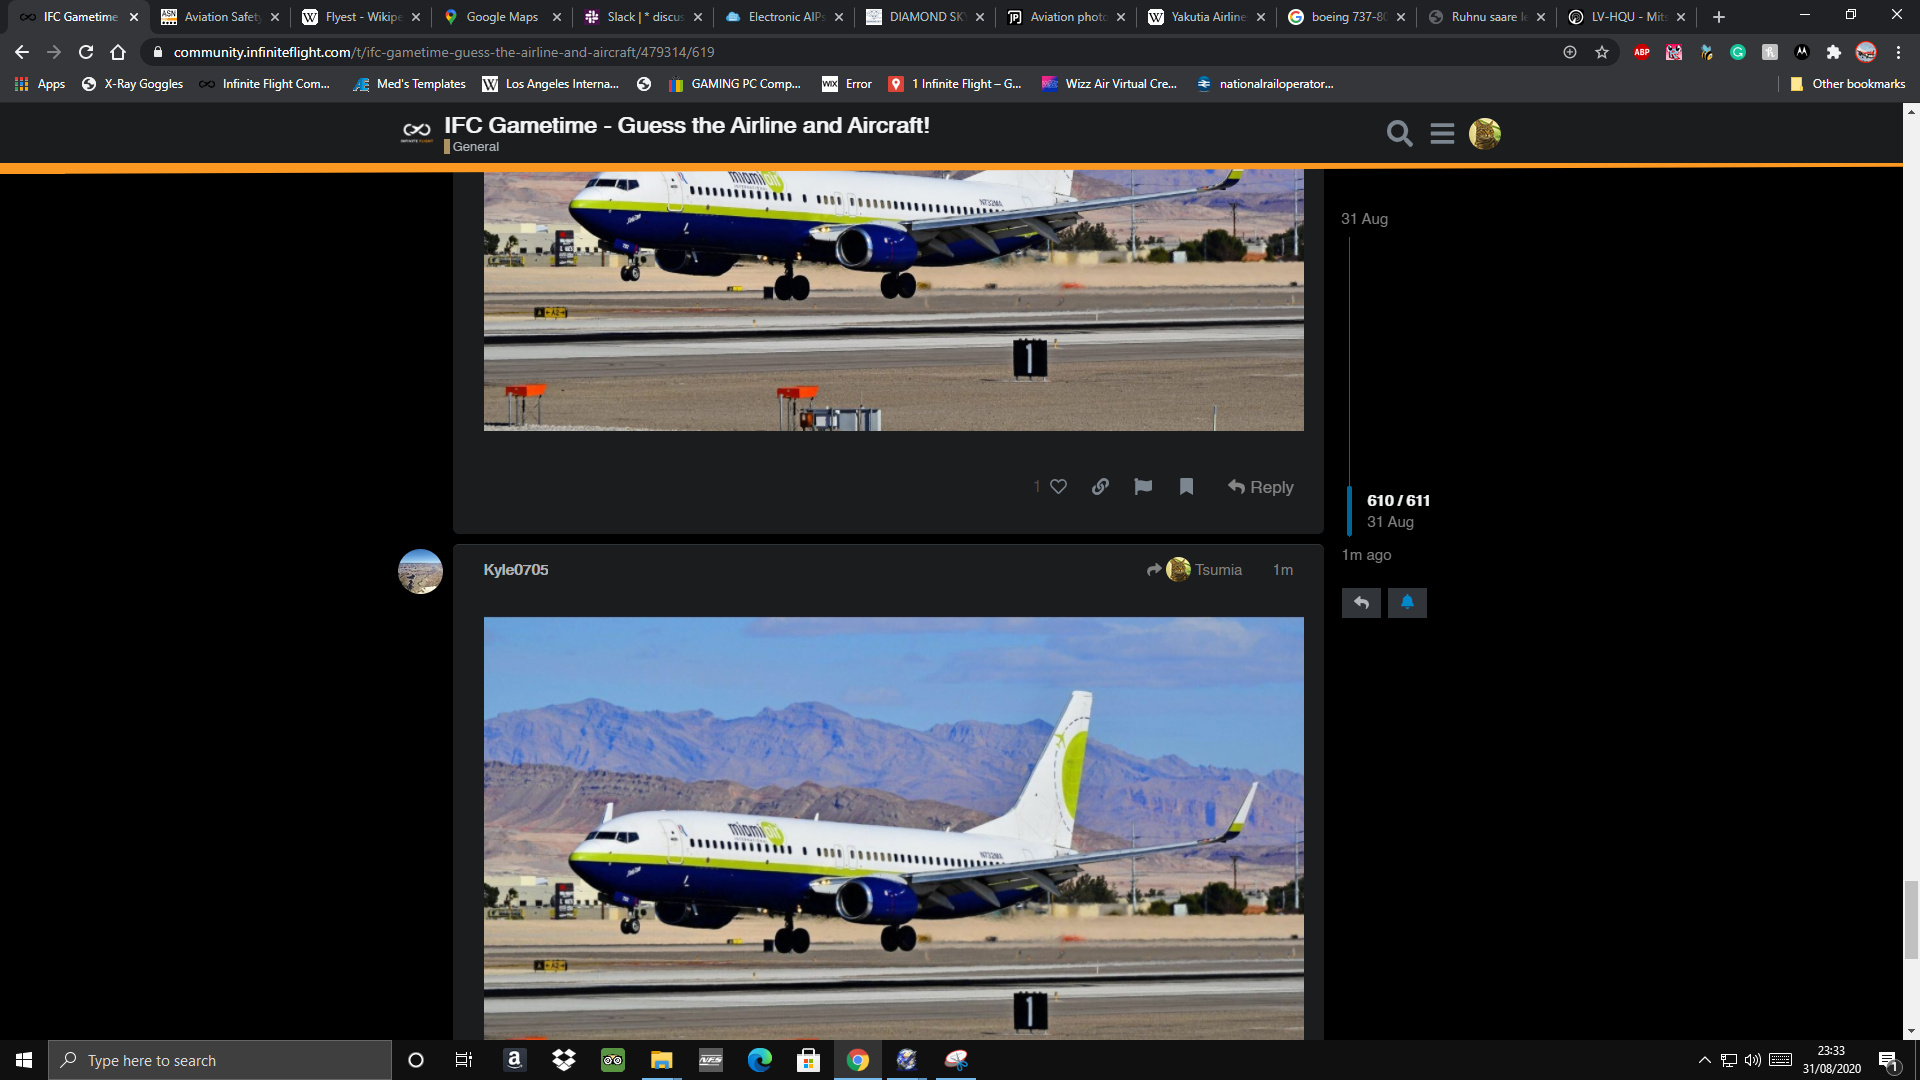Image resolution: width=1920 pixels, height=1080 pixels.
Task: Switch to Google Maps tab
Action: 501,17
